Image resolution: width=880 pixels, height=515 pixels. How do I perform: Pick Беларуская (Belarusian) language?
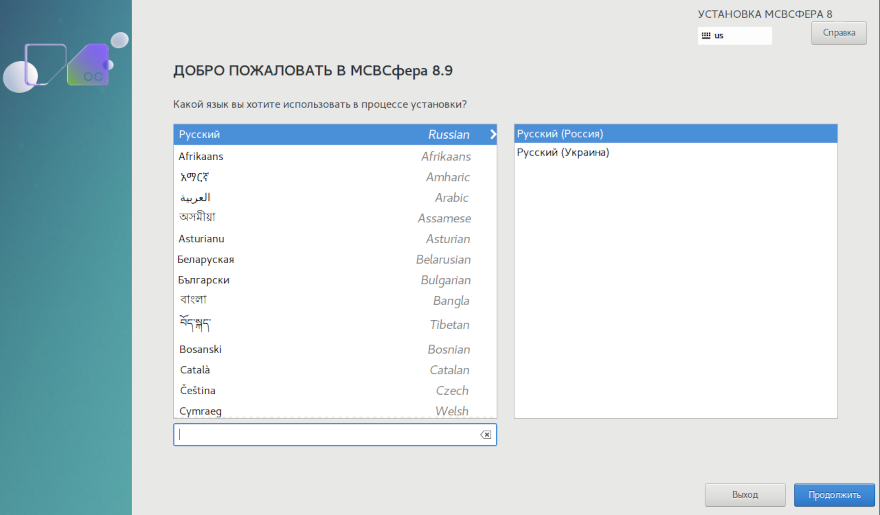pyautogui.click(x=334, y=260)
